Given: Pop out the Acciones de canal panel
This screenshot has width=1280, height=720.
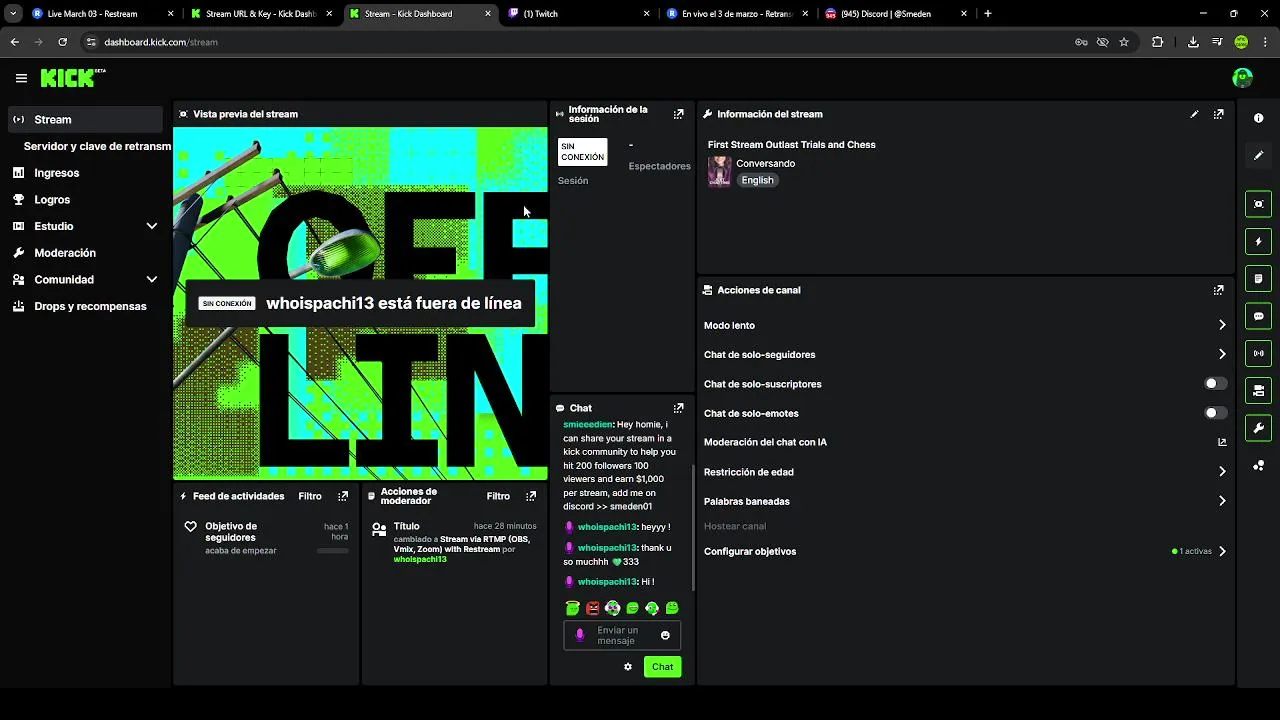Looking at the screenshot, I should coord(1218,290).
